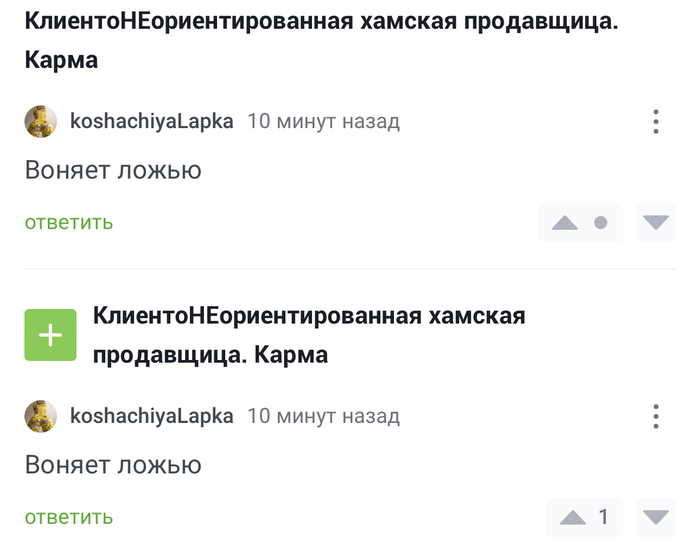Select the bottom comment text "Воняет ложью"

[x=113, y=464]
